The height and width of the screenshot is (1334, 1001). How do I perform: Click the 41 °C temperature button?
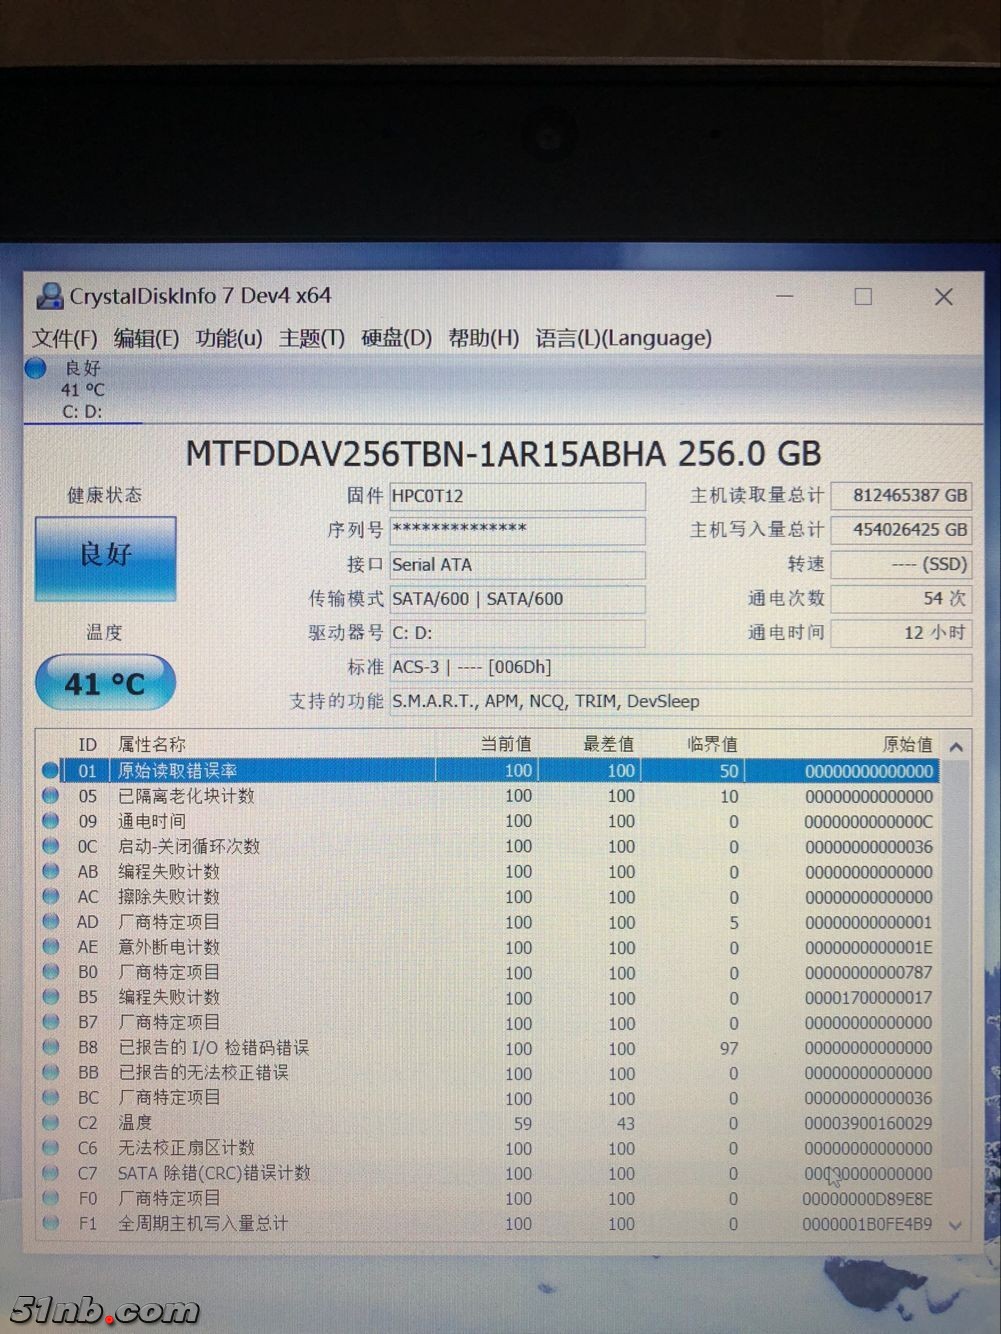104,683
